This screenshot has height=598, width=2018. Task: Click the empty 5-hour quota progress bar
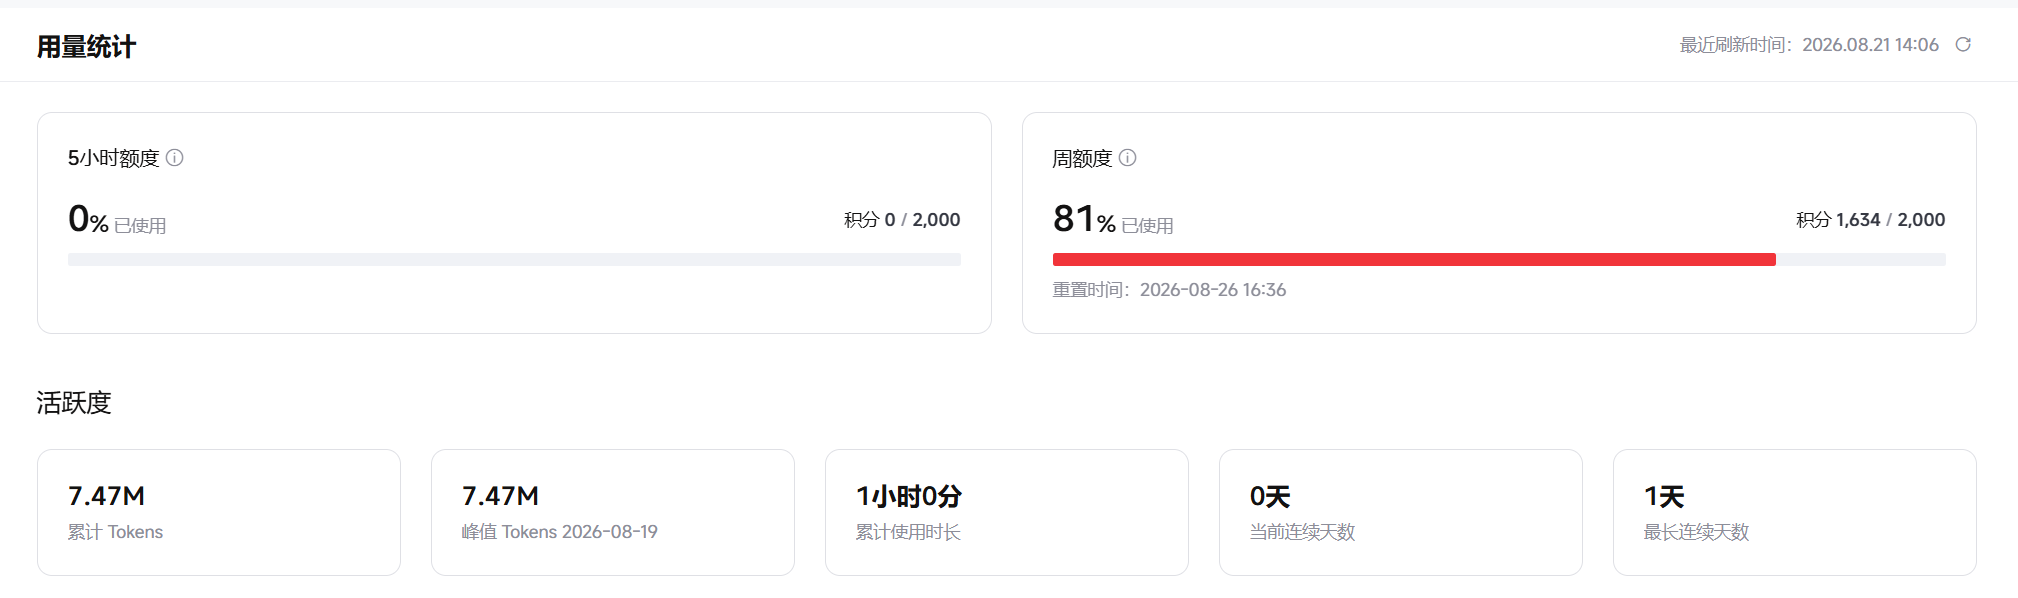(x=514, y=260)
